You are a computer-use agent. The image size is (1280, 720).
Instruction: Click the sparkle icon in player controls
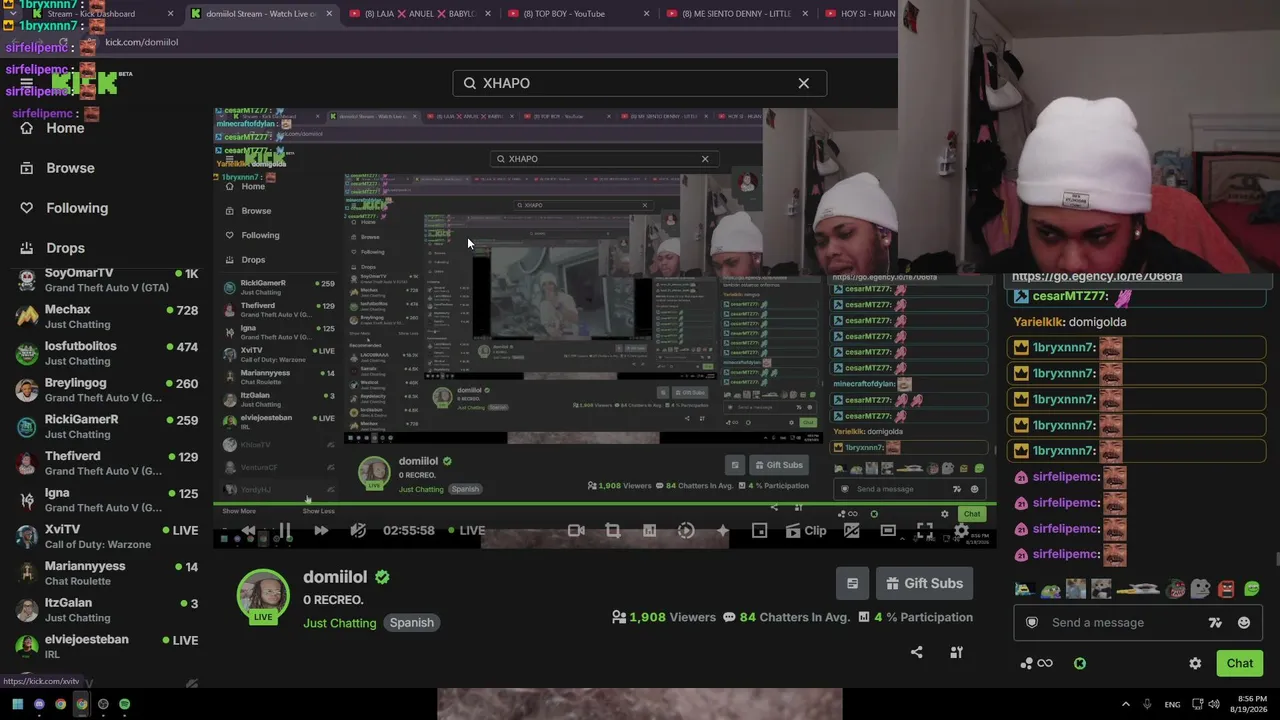pyautogui.click(x=723, y=531)
